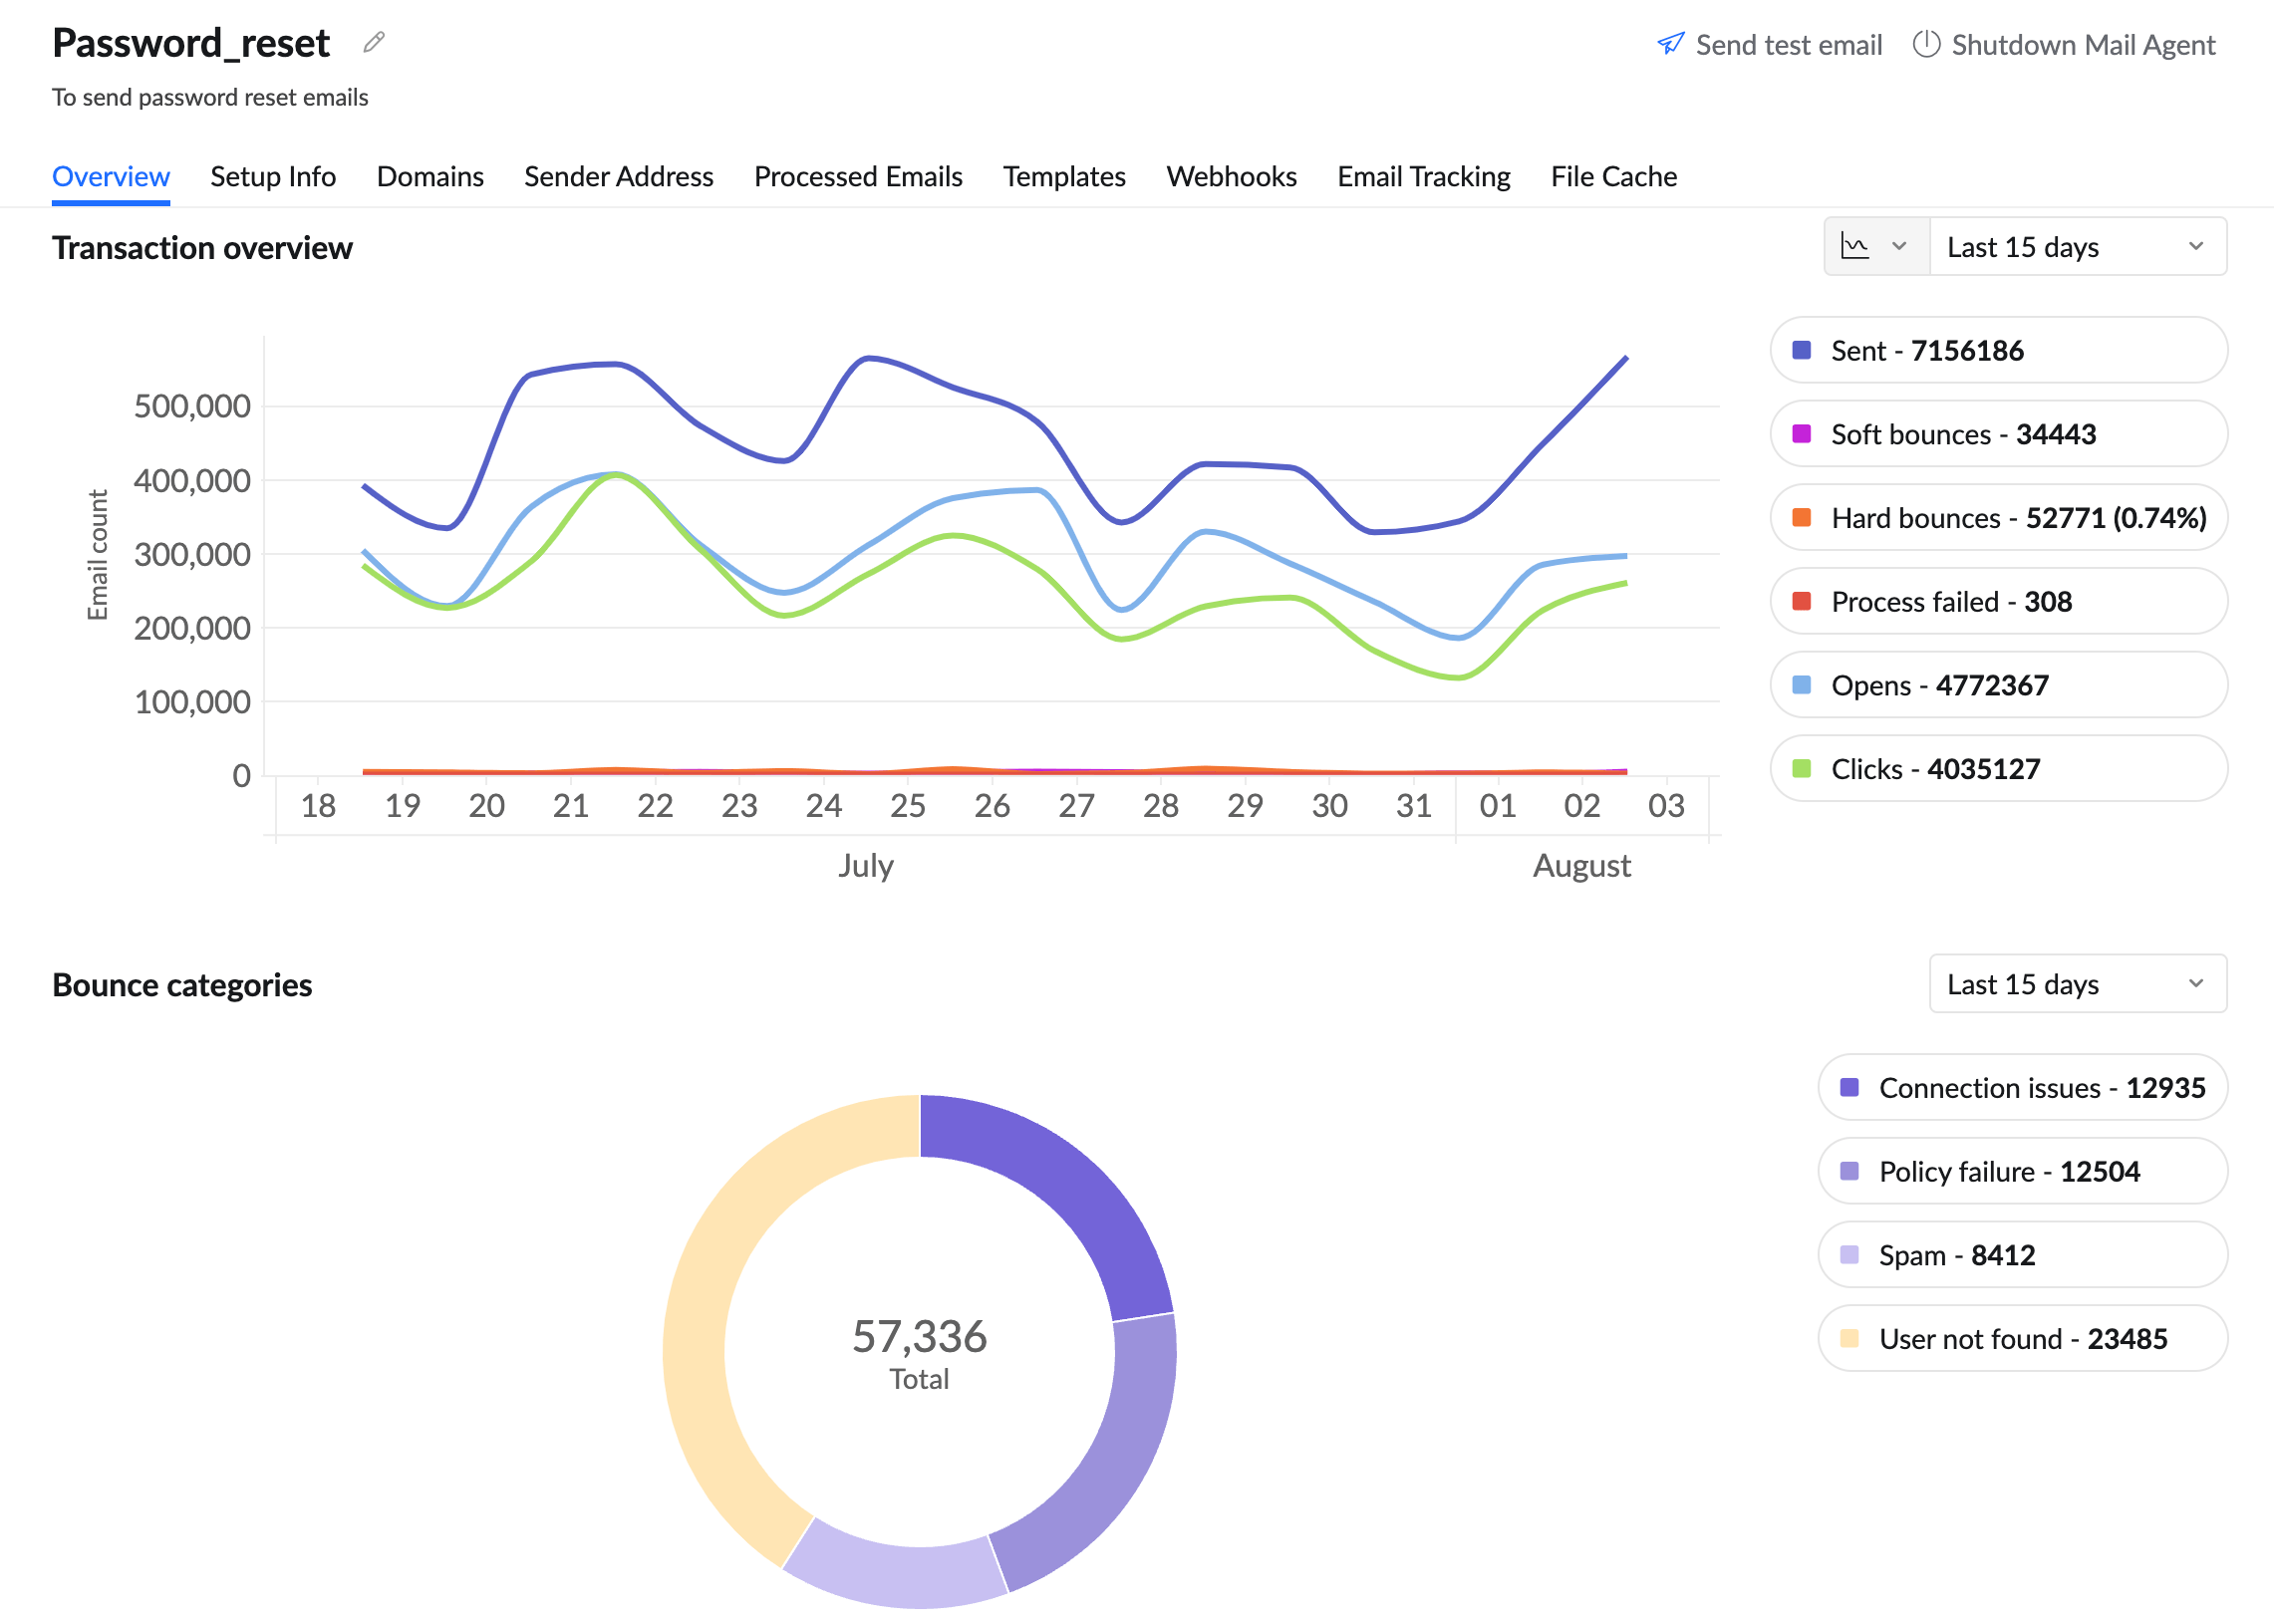
Task: Click the power icon for Shutdown Mail Agent
Action: tap(1925, 44)
